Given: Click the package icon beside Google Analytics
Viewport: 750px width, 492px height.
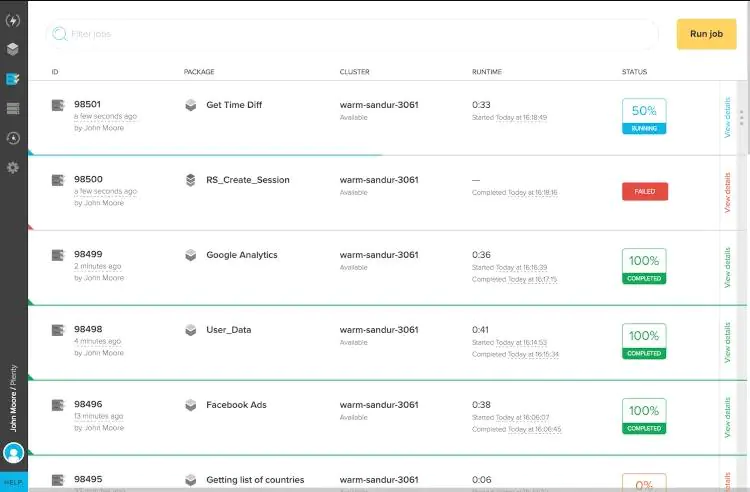Looking at the screenshot, I should coord(190,255).
